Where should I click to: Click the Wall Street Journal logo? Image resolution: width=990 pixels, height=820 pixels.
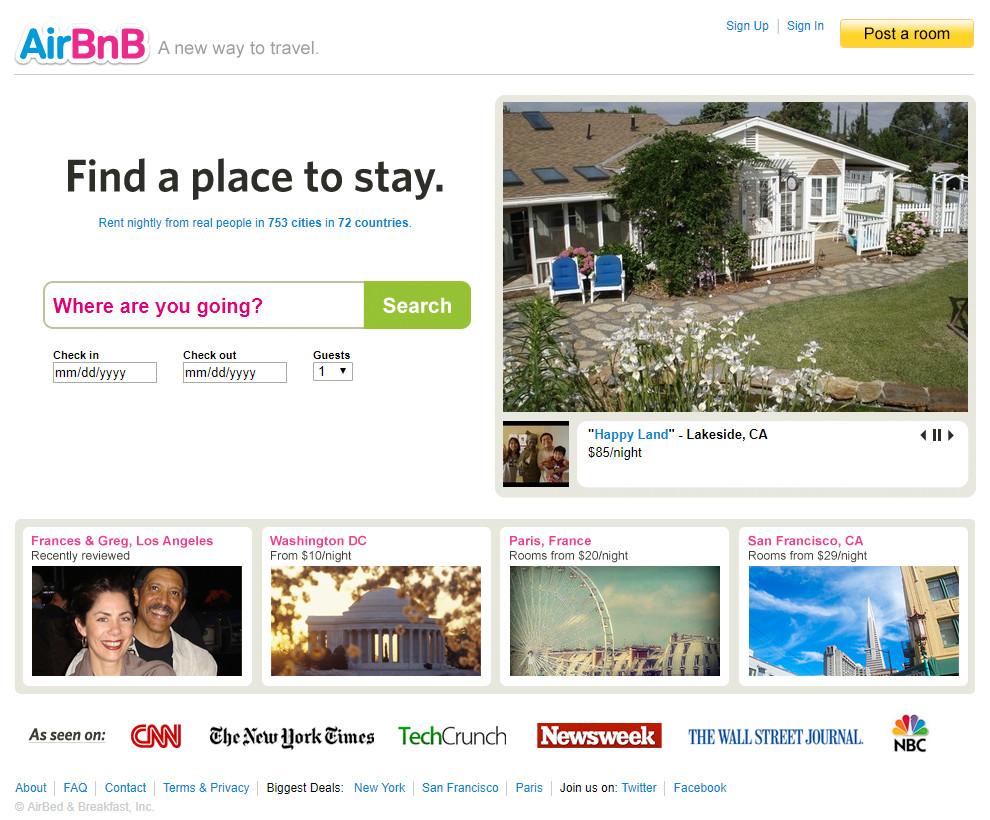[775, 737]
